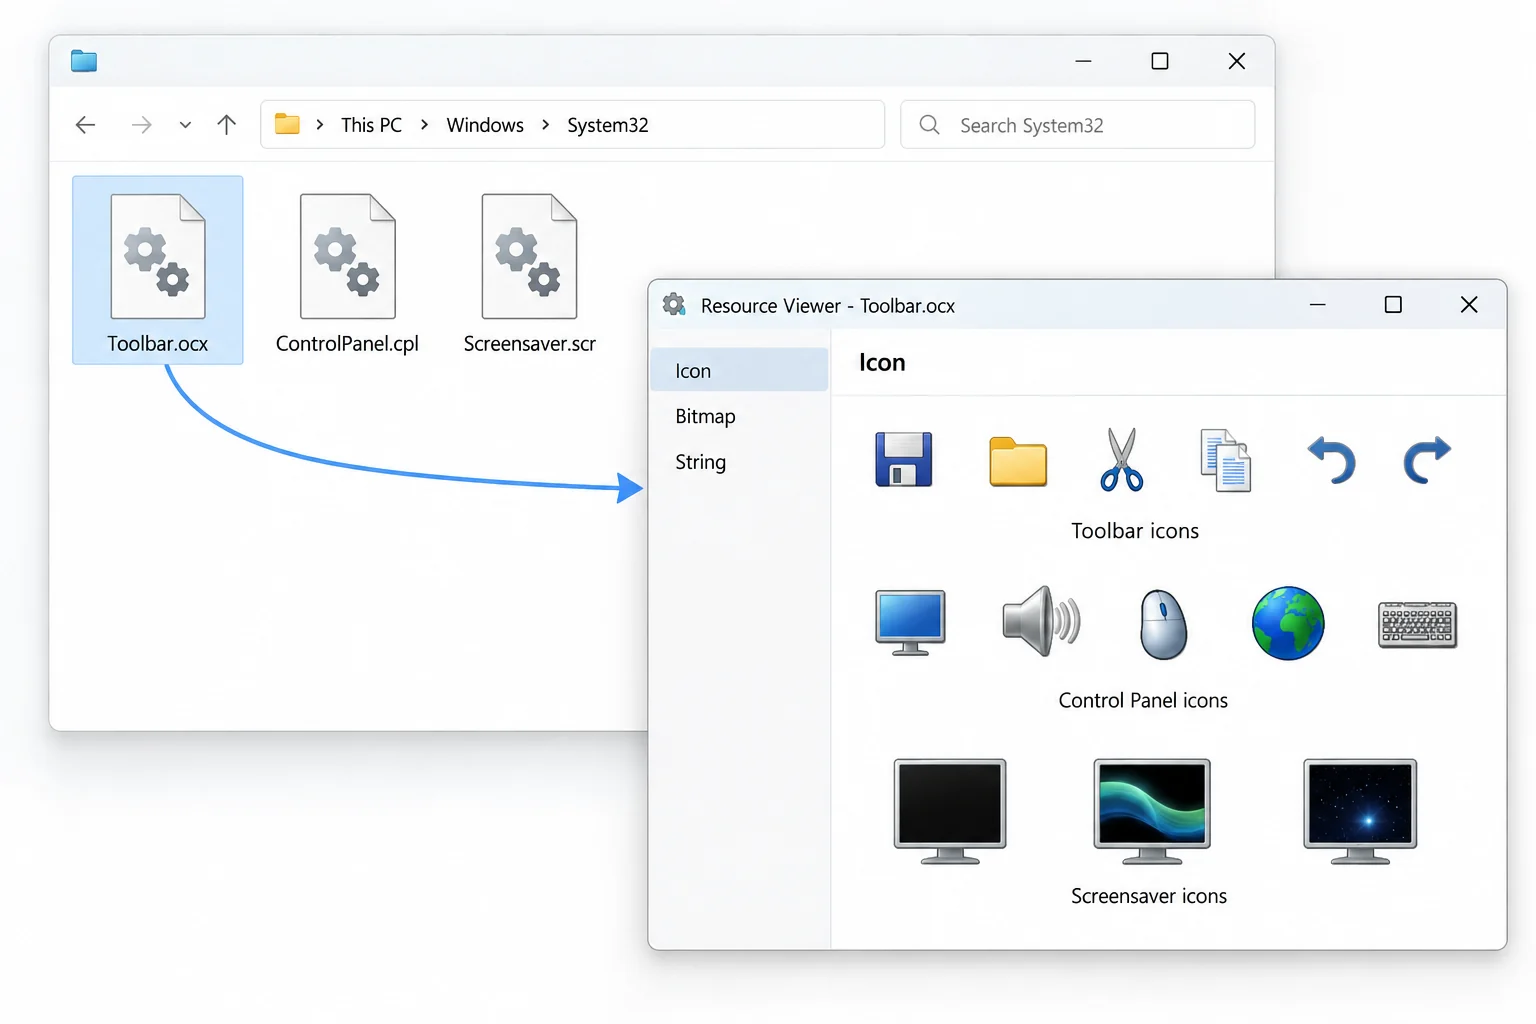This screenshot has width=1536, height=1024.
Task: Select the redo arrow icon
Action: tap(1427, 460)
